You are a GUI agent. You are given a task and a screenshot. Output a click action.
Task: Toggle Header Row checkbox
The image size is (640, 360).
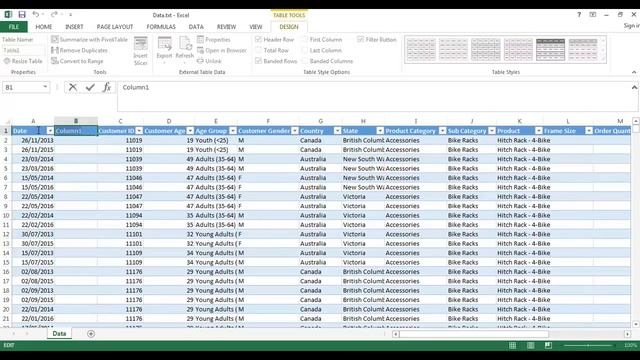[258, 40]
